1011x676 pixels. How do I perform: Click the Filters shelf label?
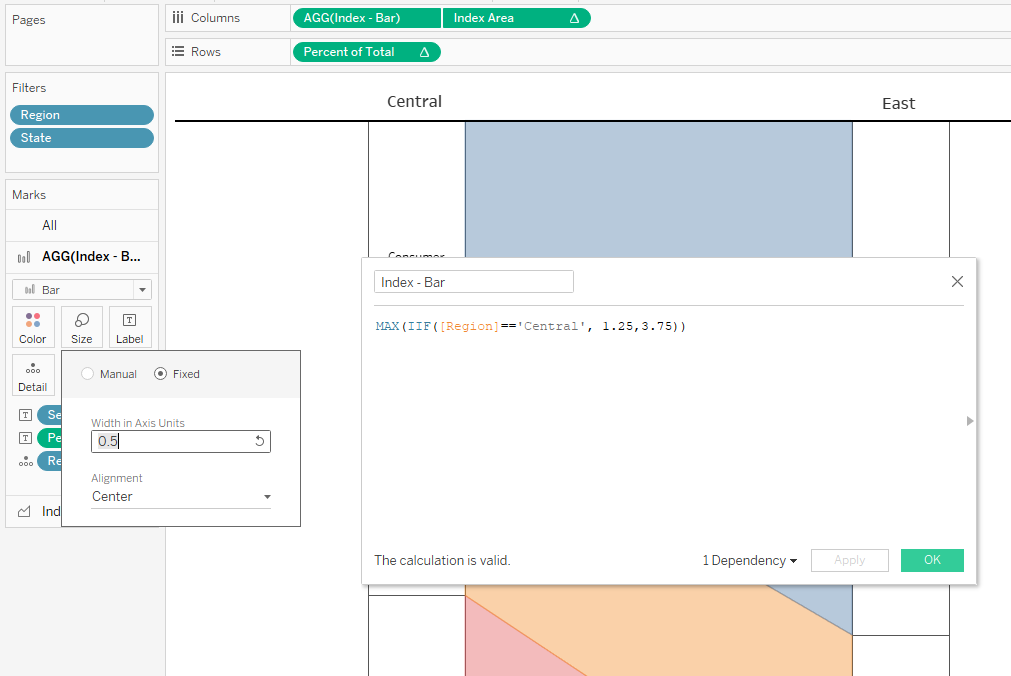pos(29,88)
